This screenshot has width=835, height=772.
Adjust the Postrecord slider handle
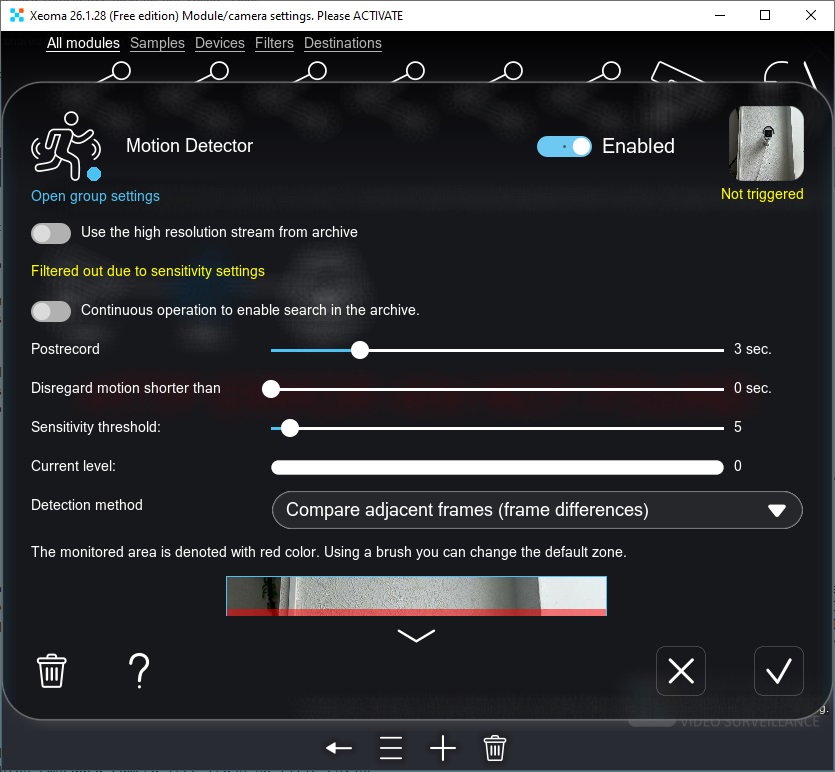(x=360, y=350)
